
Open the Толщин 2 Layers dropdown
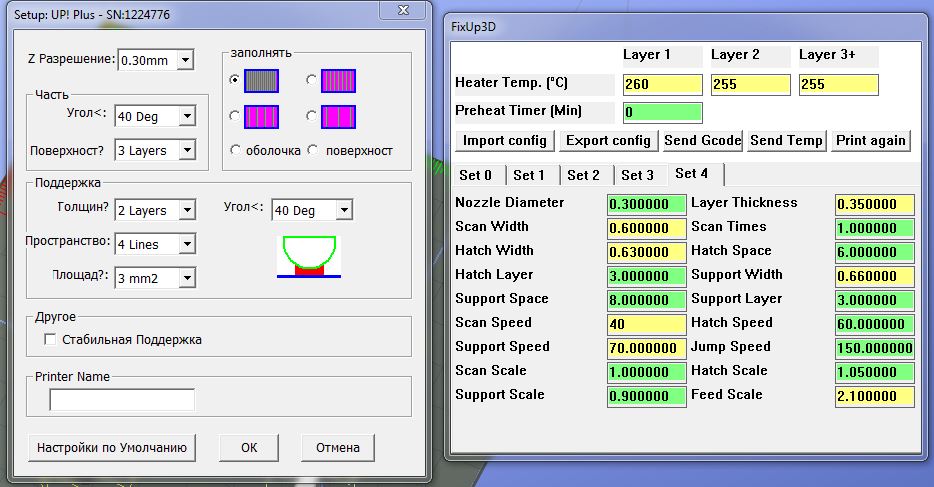[x=187, y=210]
